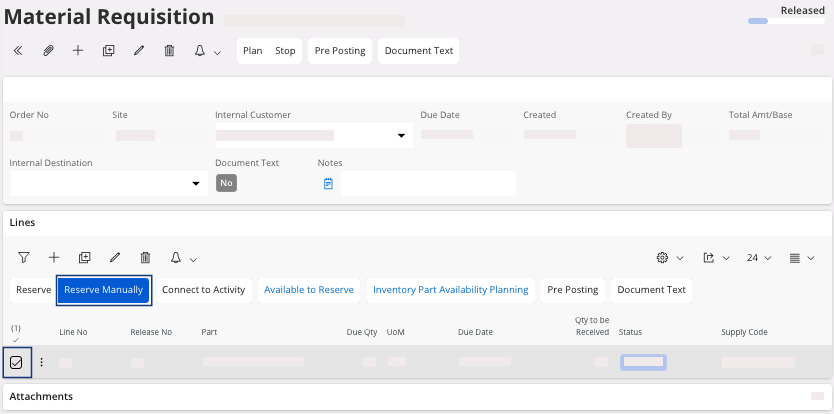
Task: Open the three-dot row menu on the line
Action: tap(41, 362)
